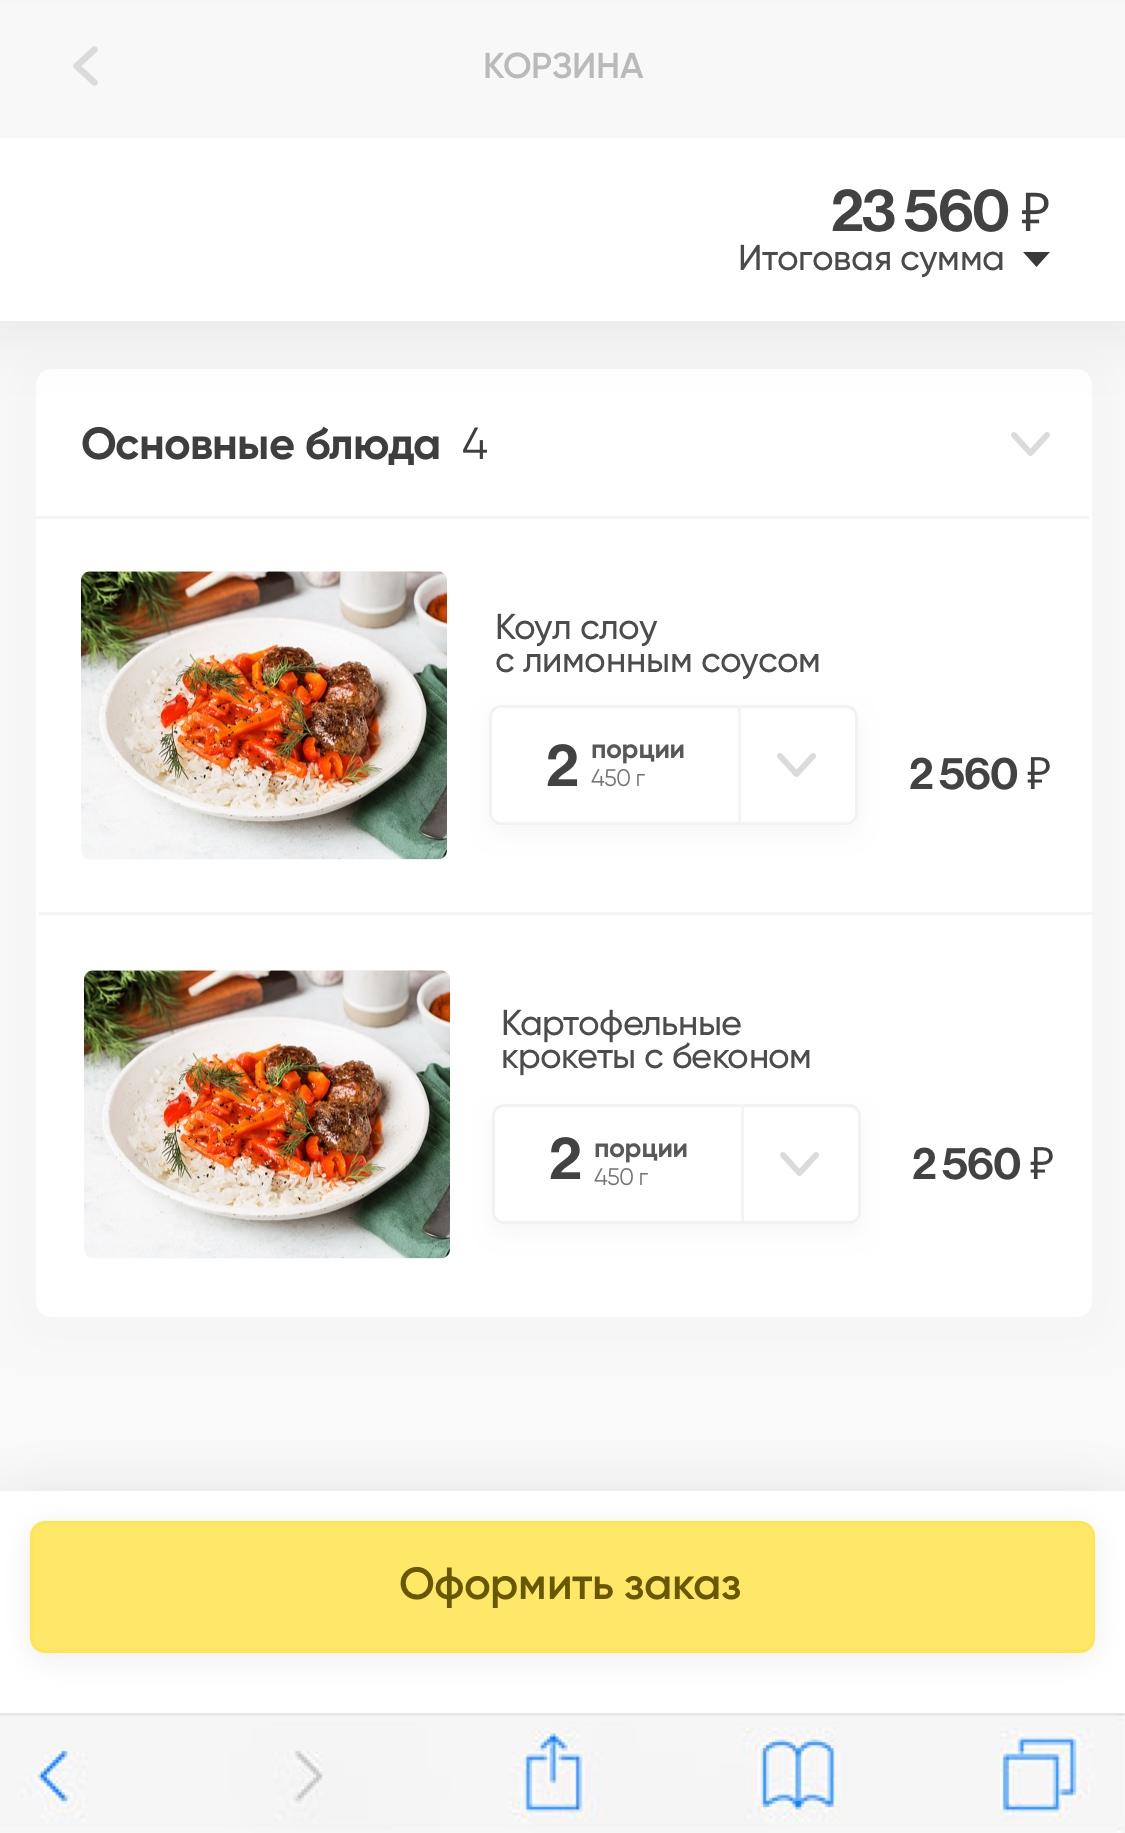Open the Safari tabs overview icon

(x=1038, y=1775)
